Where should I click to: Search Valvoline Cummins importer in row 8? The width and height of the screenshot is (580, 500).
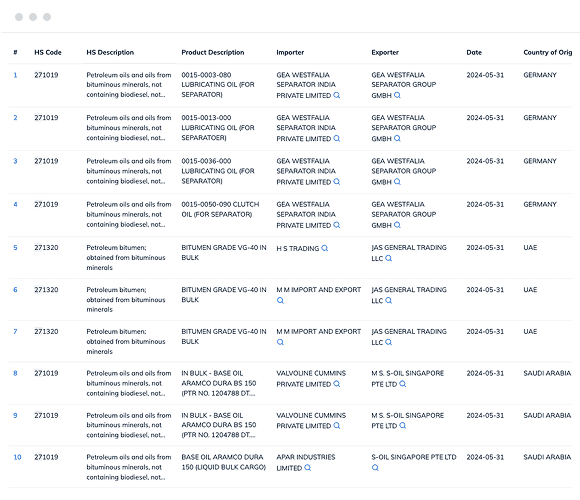tap(337, 384)
